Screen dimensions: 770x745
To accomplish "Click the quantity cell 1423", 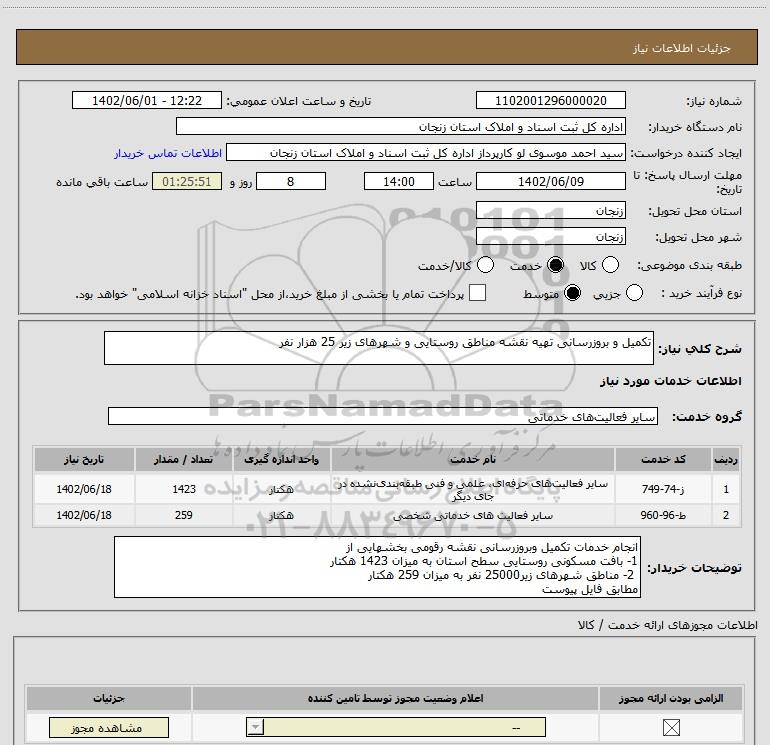I will pyautogui.click(x=183, y=489).
